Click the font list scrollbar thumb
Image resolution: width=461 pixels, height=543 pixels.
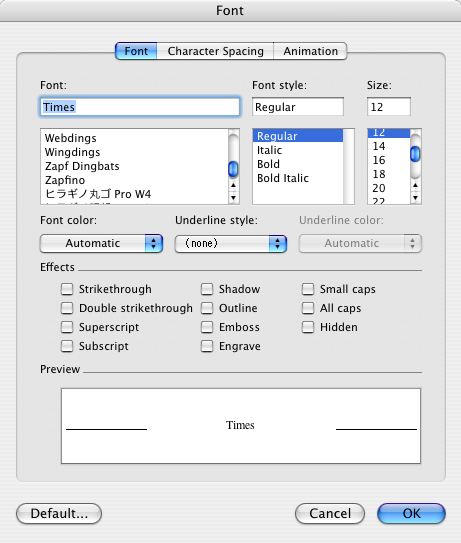point(233,169)
